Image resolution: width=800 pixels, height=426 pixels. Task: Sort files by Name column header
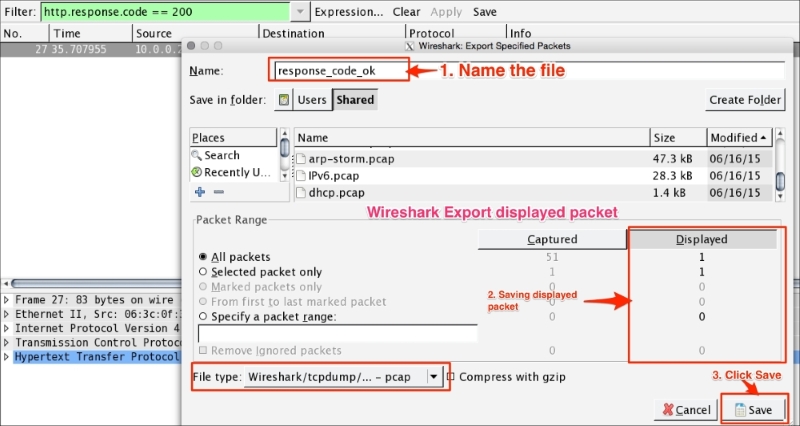[471, 138]
